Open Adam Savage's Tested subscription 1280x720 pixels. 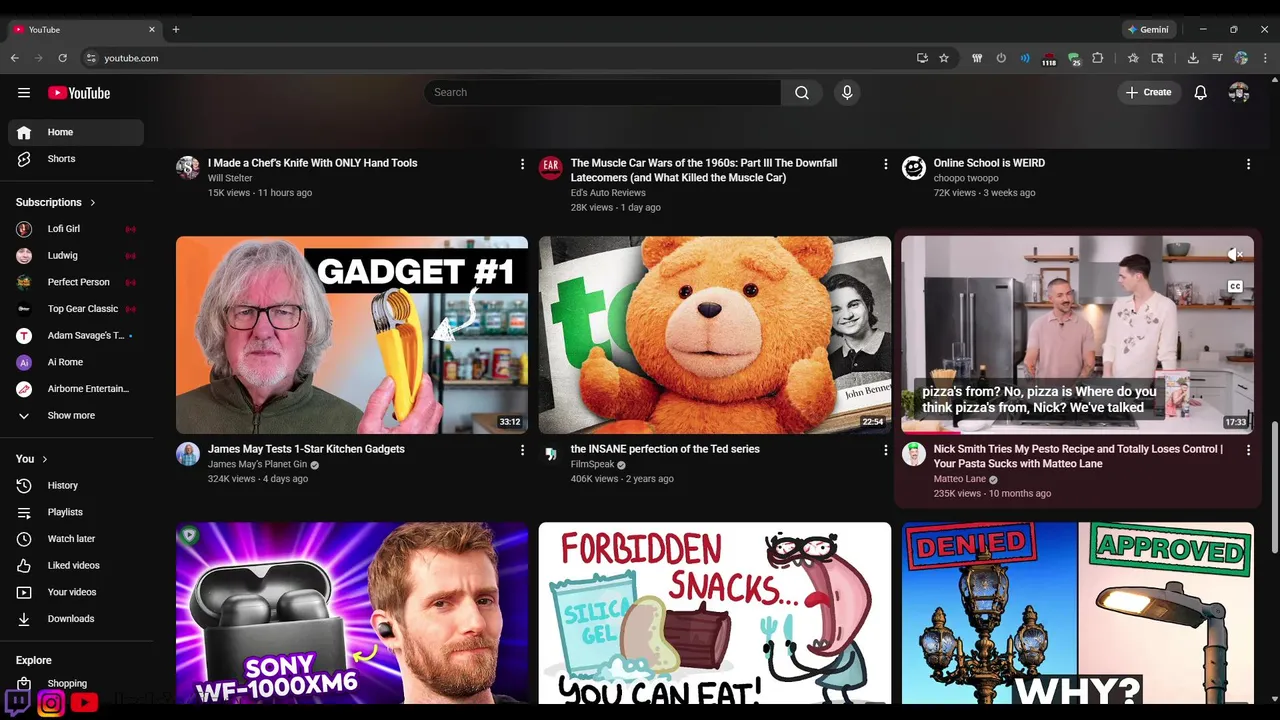pyautogui.click(x=76, y=335)
